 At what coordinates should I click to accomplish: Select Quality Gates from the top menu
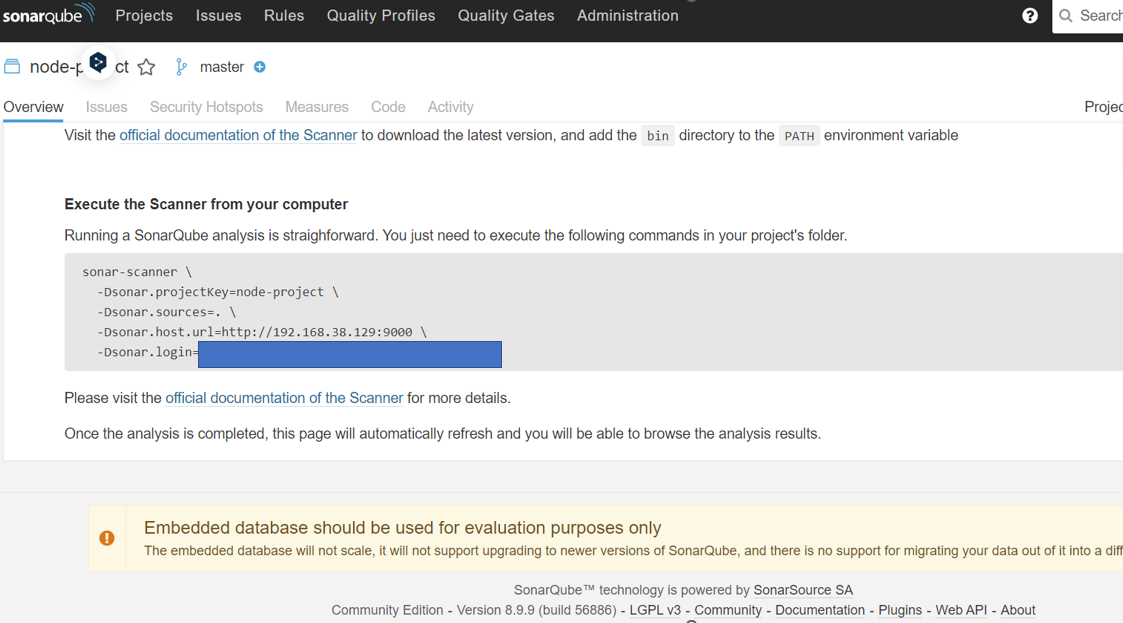pos(505,15)
